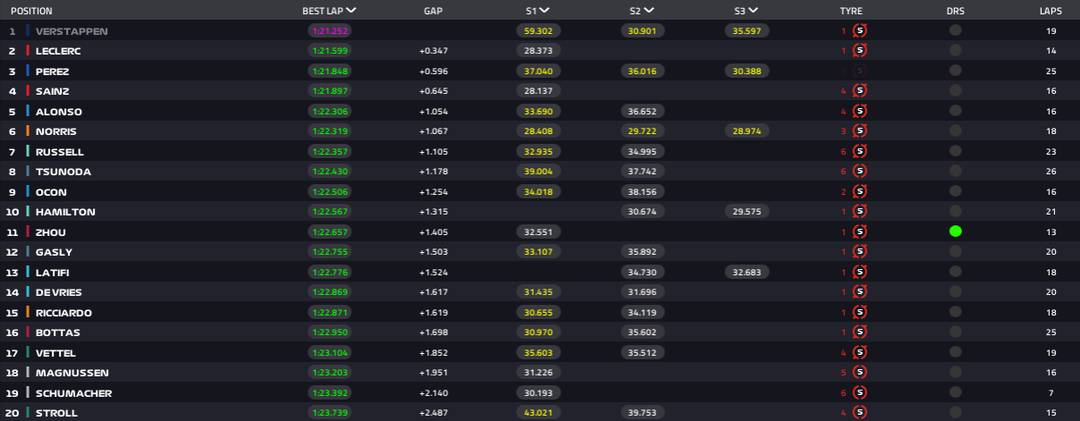Click Alonso's DRS indicator dot
This screenshot has height=421, width=1080.
click(955, 111)
